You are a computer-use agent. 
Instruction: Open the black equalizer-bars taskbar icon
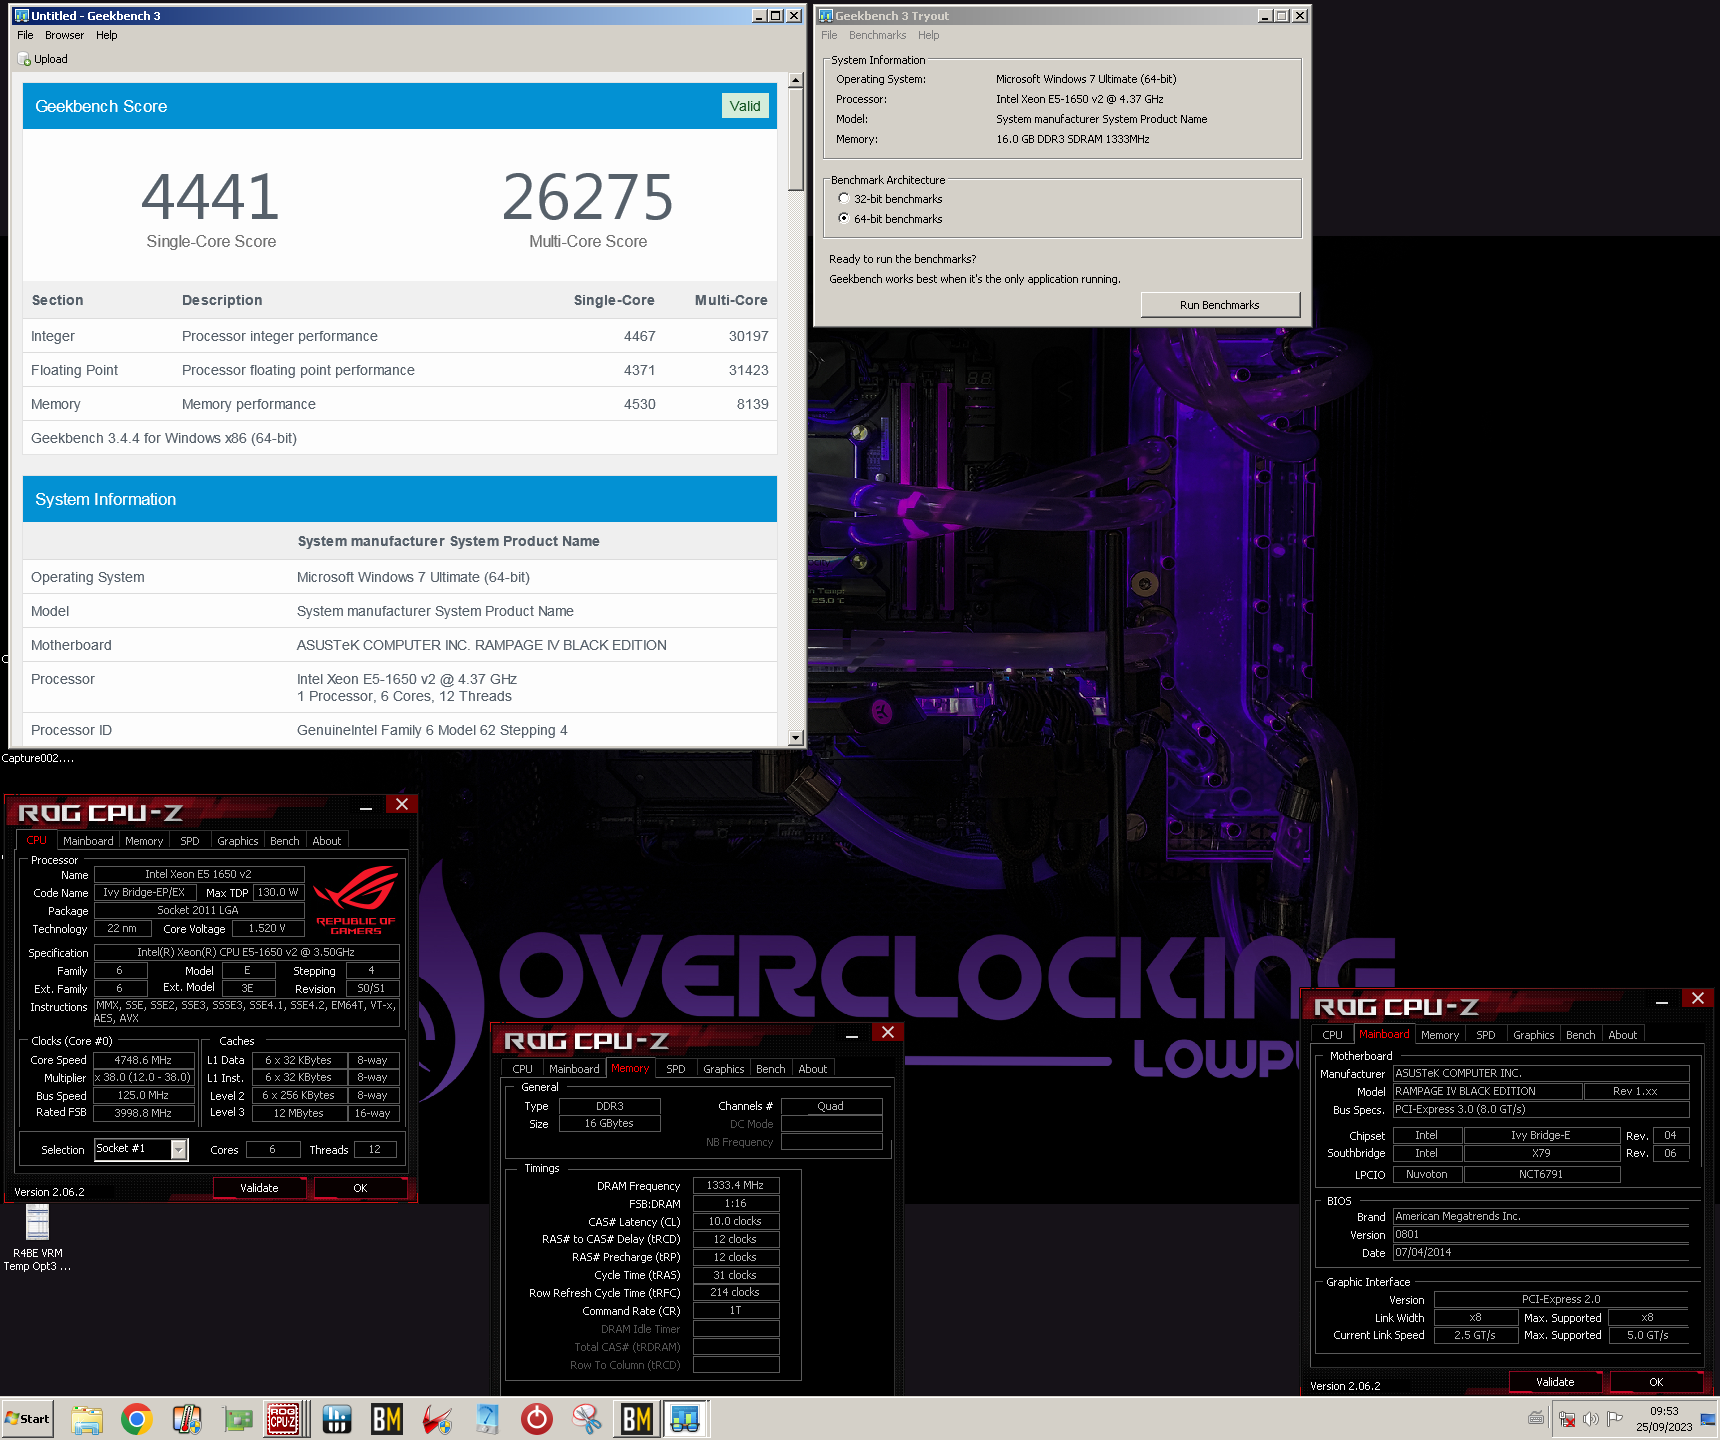click(x=337, y=1419)
